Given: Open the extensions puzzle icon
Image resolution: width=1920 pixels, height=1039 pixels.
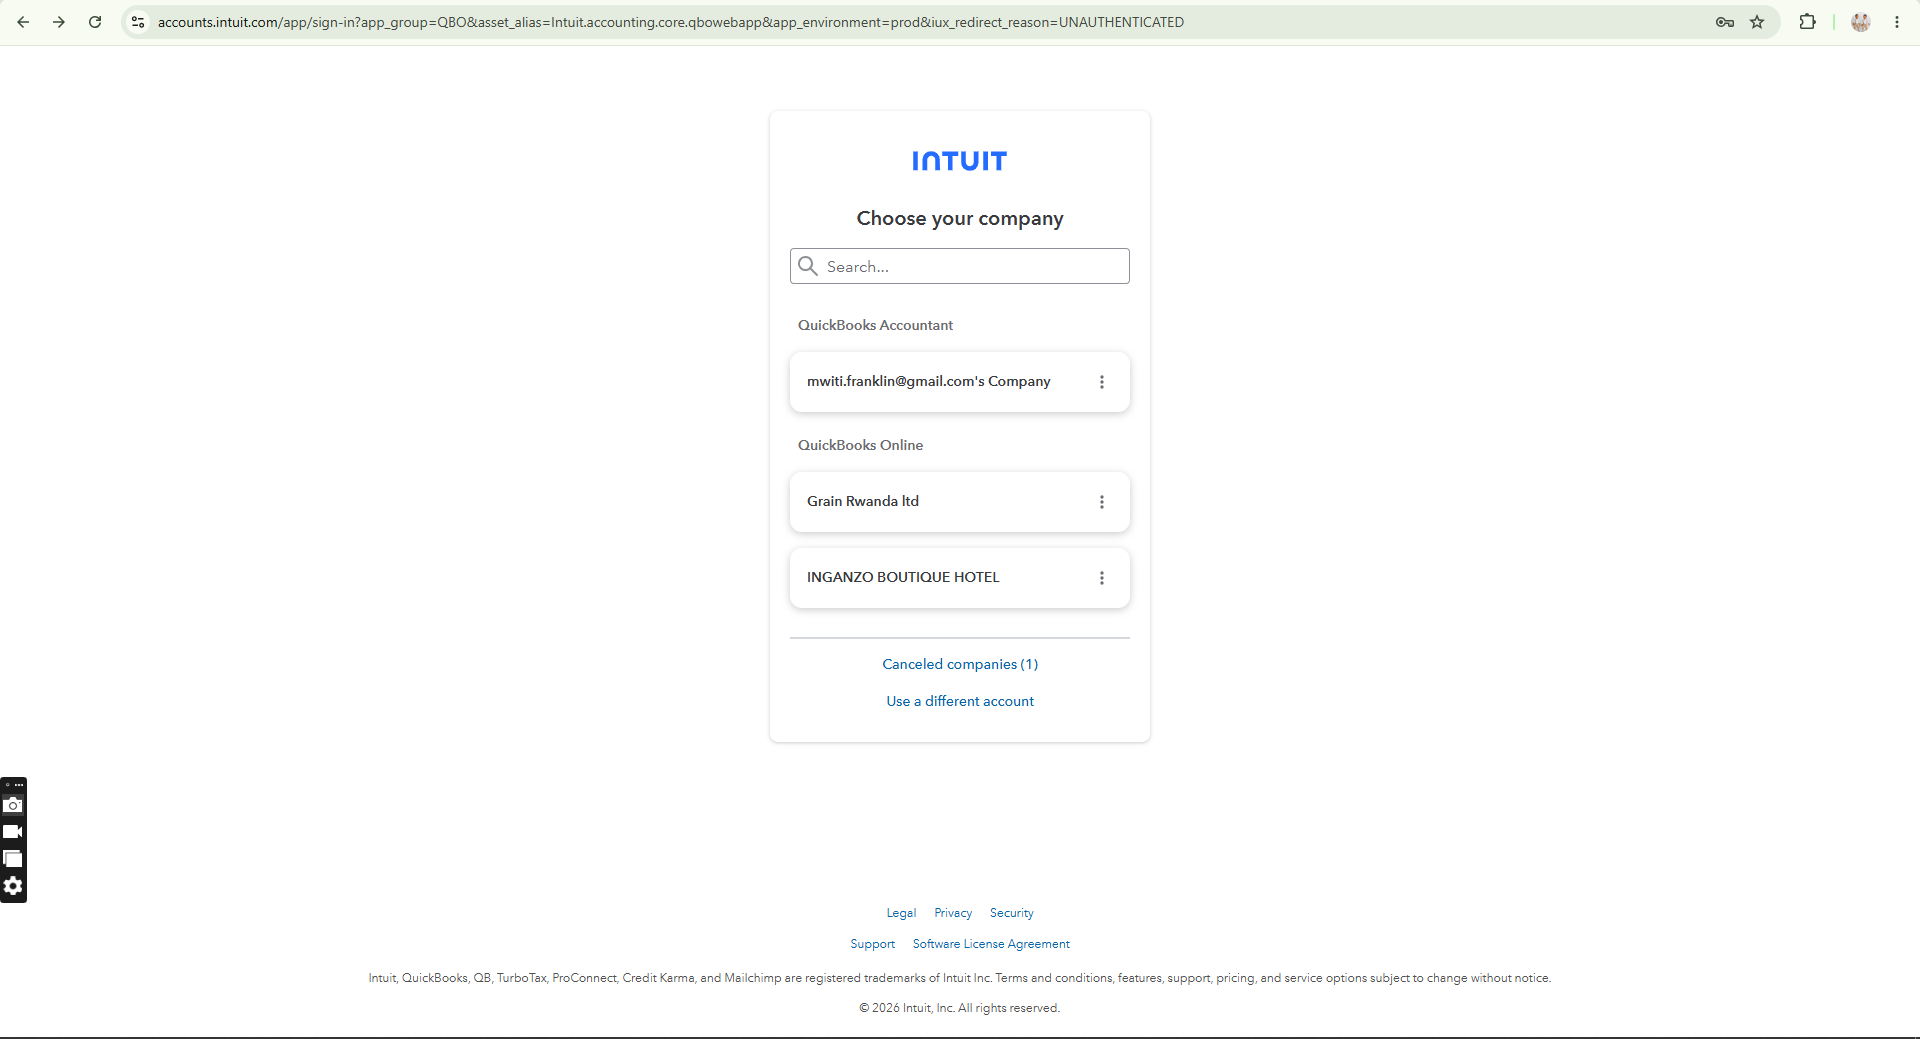Looking at the screenshot, I should [1807, 22].
